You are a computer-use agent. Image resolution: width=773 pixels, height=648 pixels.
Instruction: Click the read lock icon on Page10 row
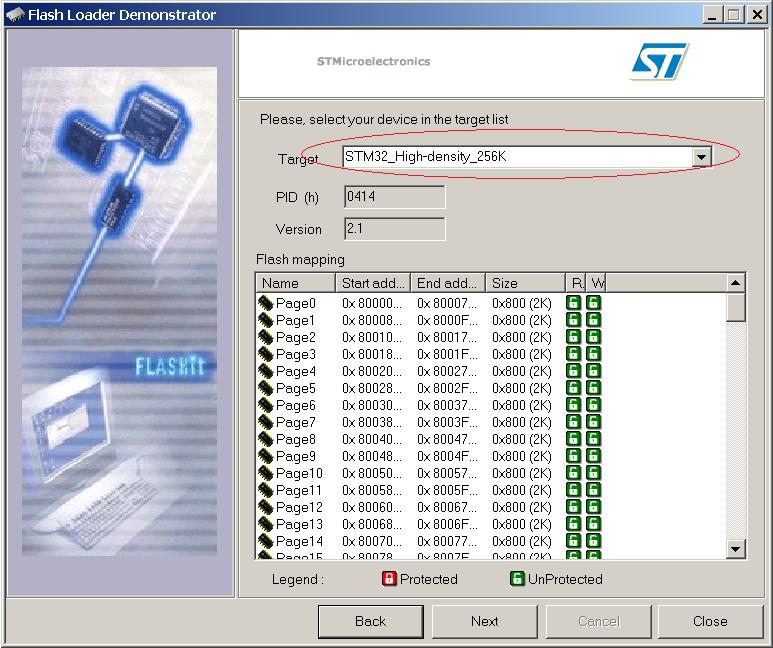(574, 474)
